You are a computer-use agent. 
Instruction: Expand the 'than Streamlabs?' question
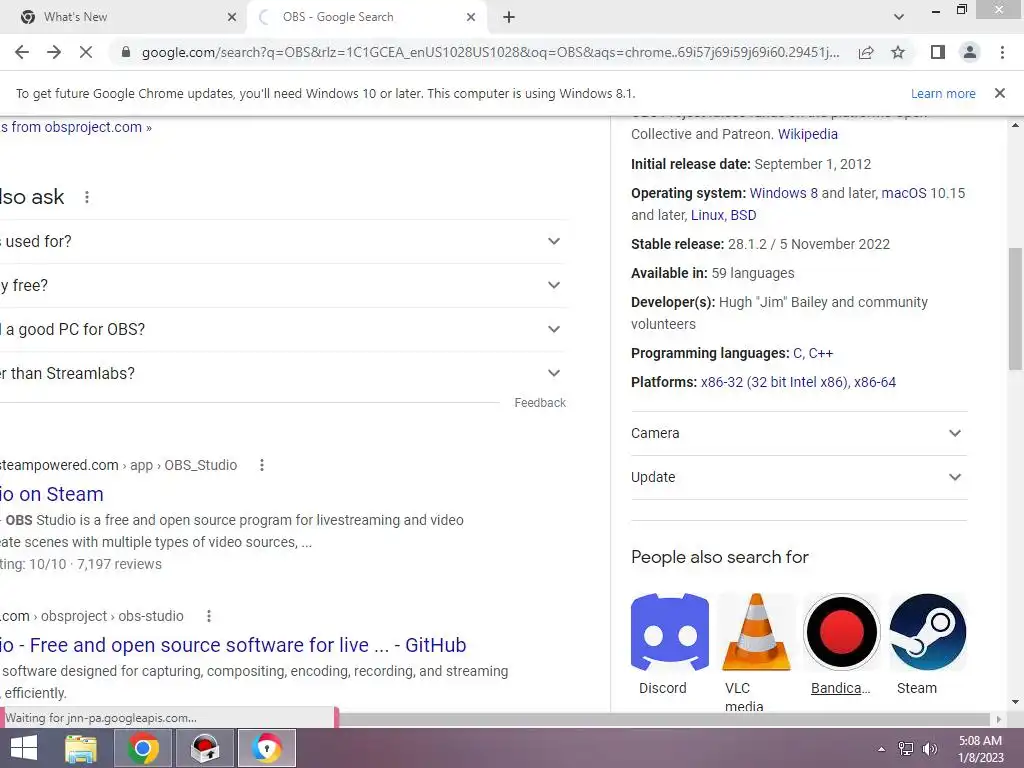[x=283, y=373]
